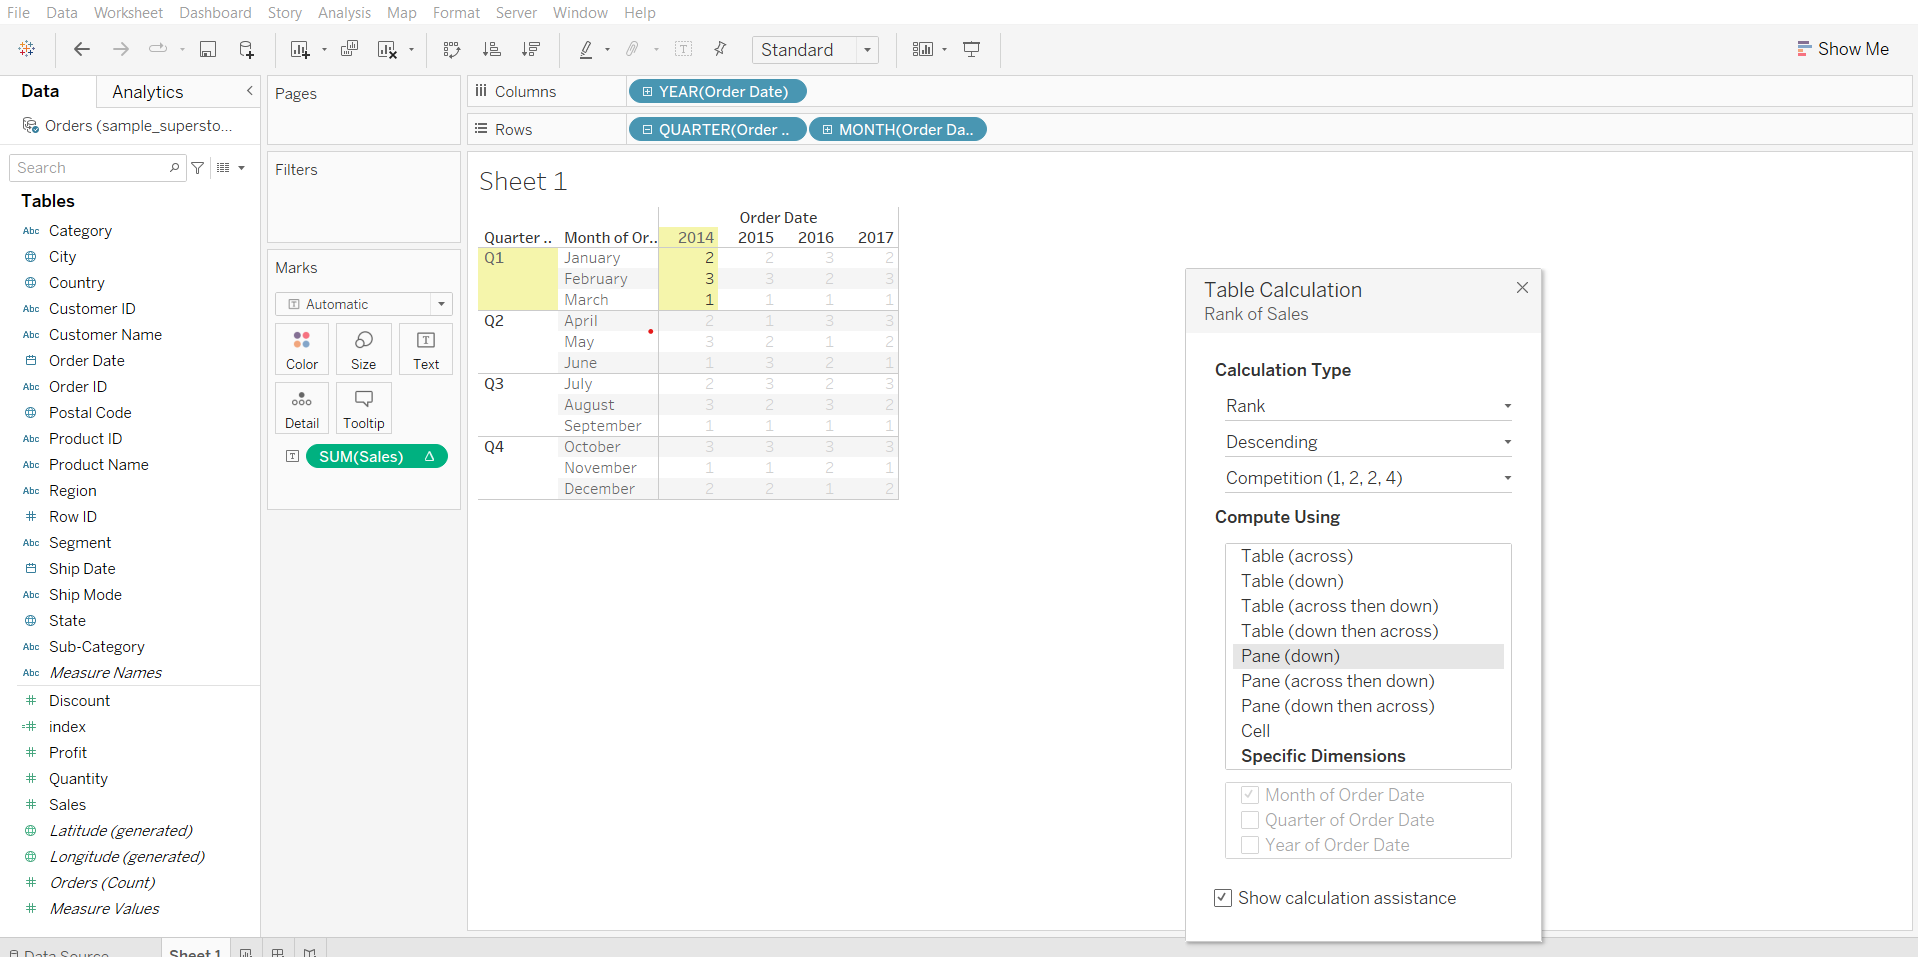Screen dimensions: 1918x957
Task: Click the Color button on Marks card
Action: 301,349
